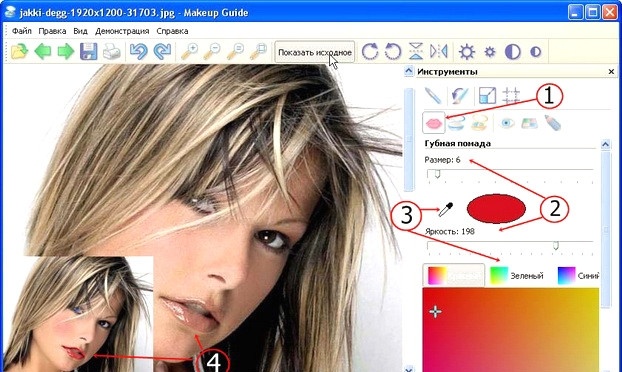622x372 pixels.
Task: Close the Инструменты panel
Action: (611, 71)
